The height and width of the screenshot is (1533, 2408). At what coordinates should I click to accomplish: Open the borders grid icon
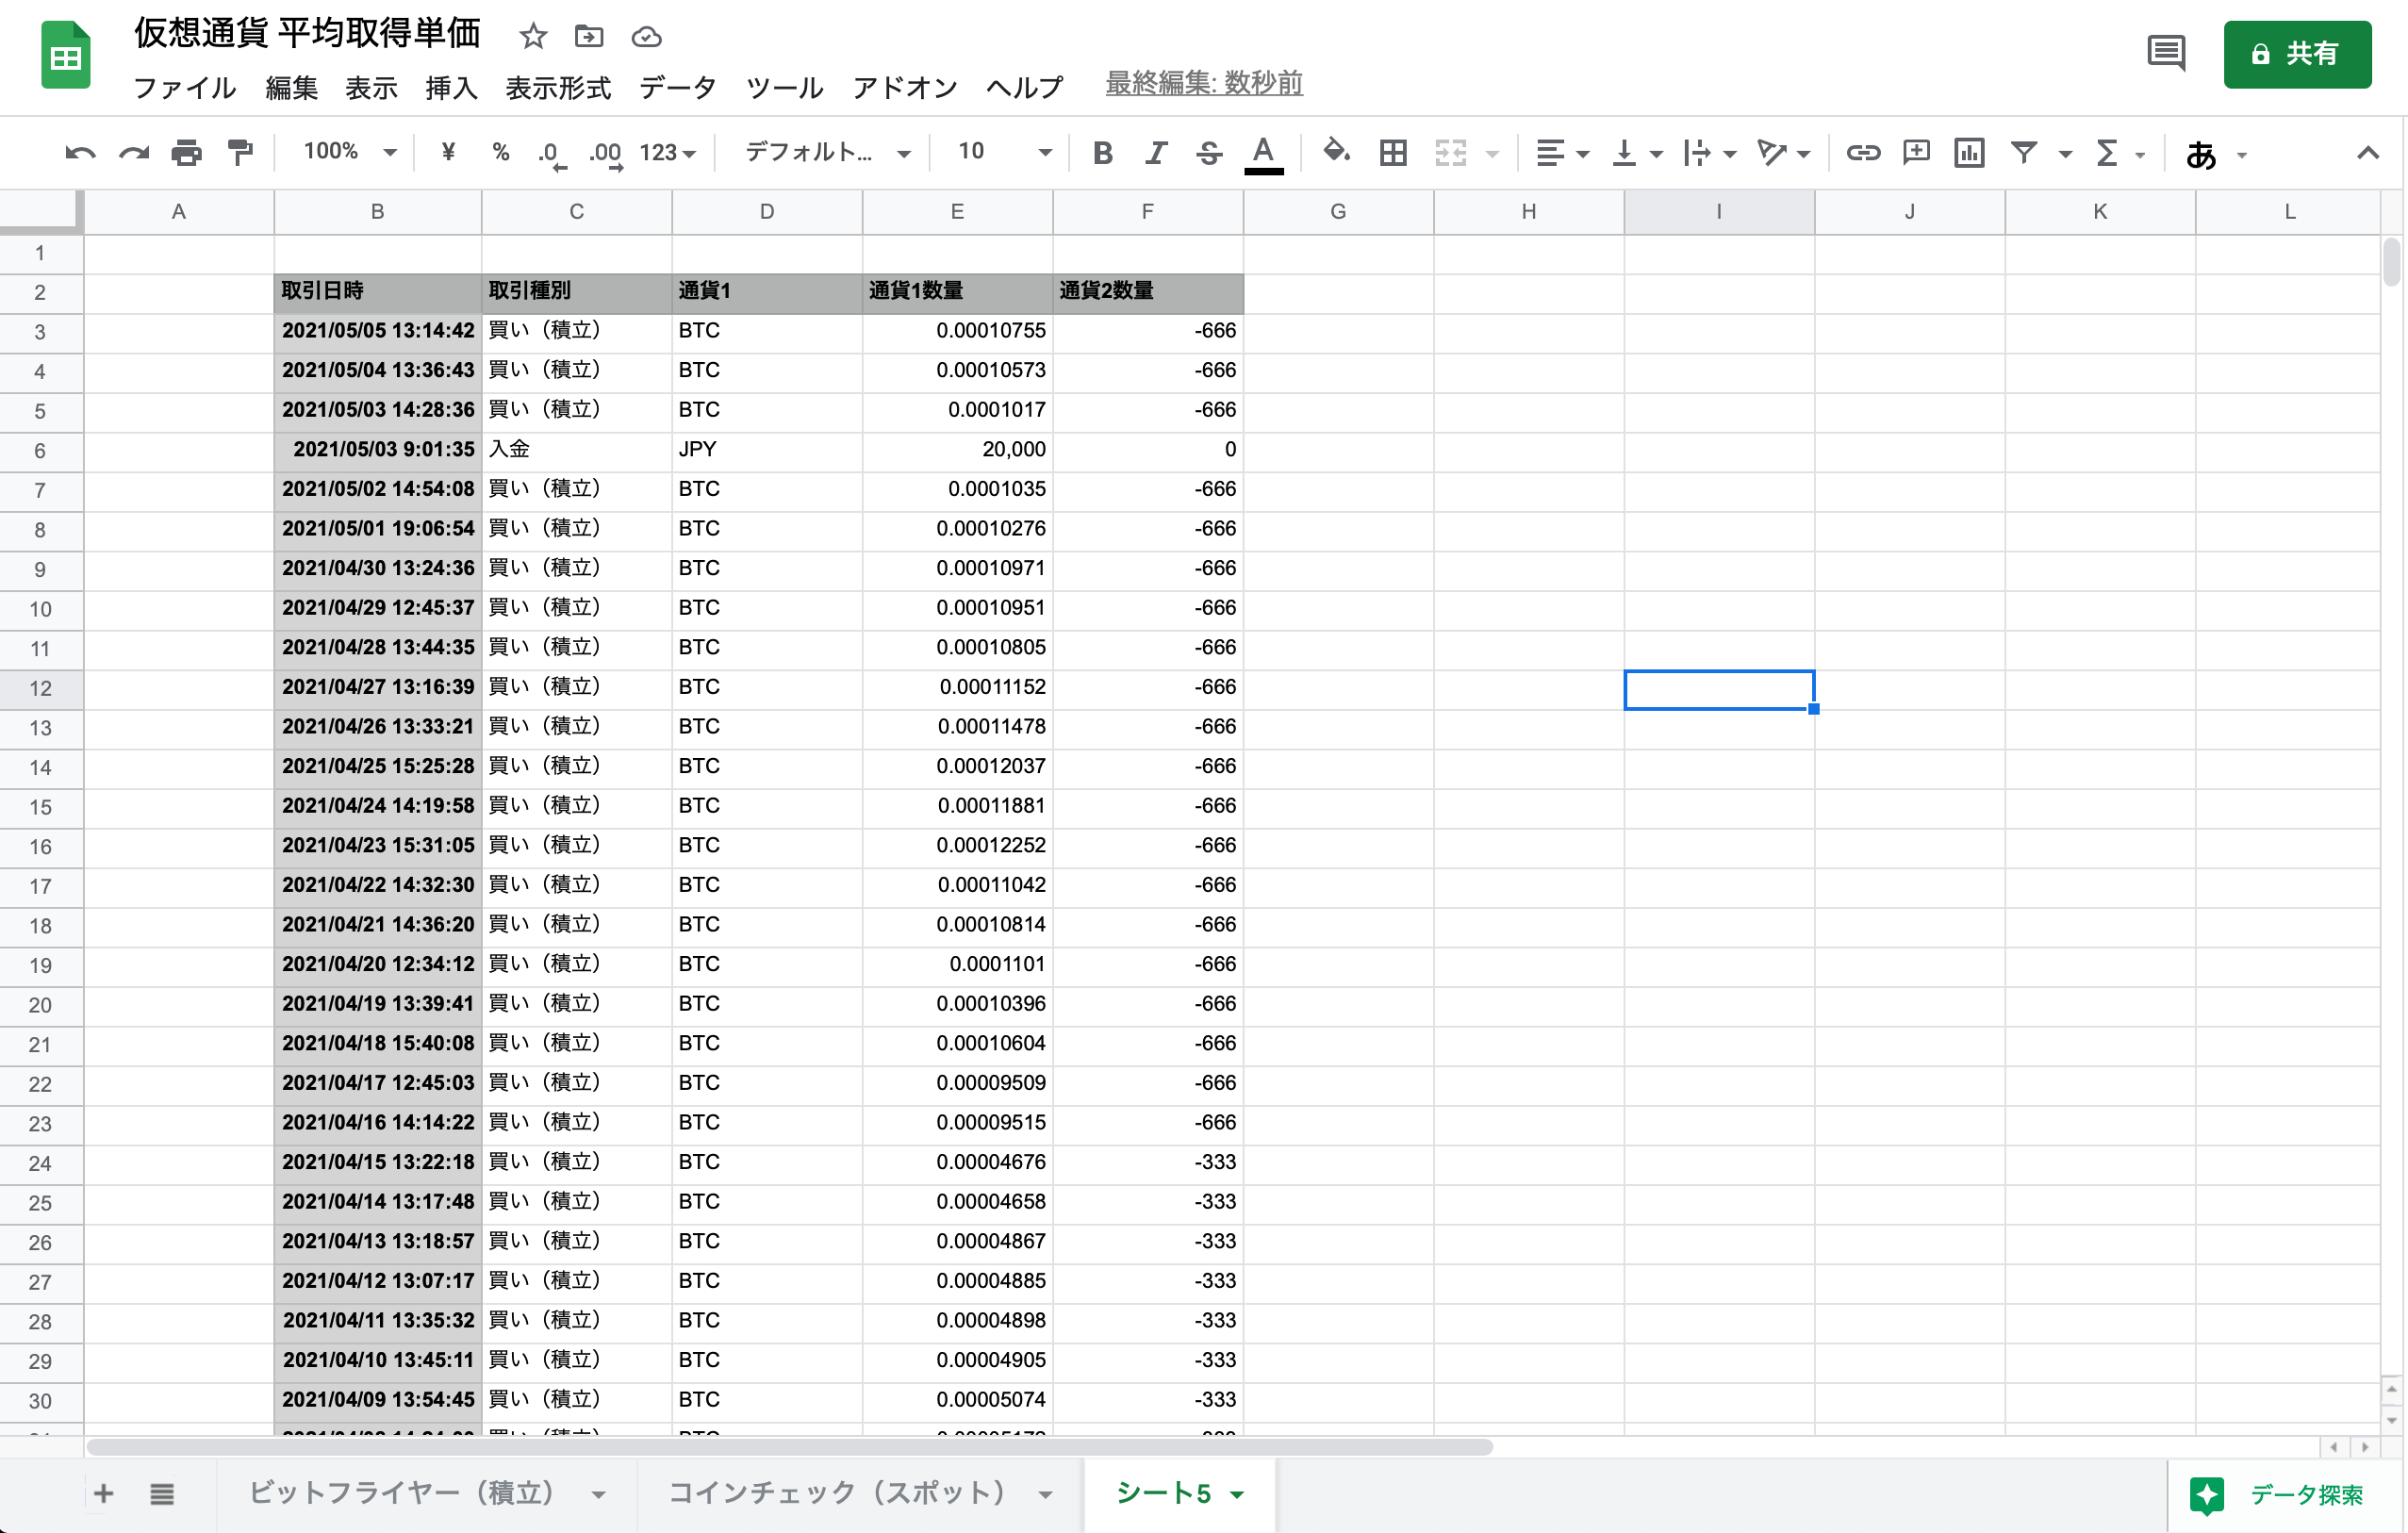[1393, 153]
